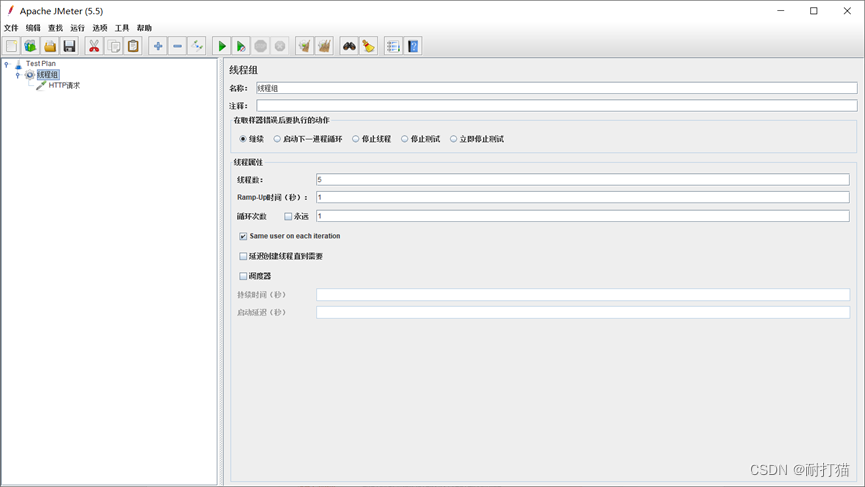
Task: Tick the 永远 checkbox
Action: 288,216
